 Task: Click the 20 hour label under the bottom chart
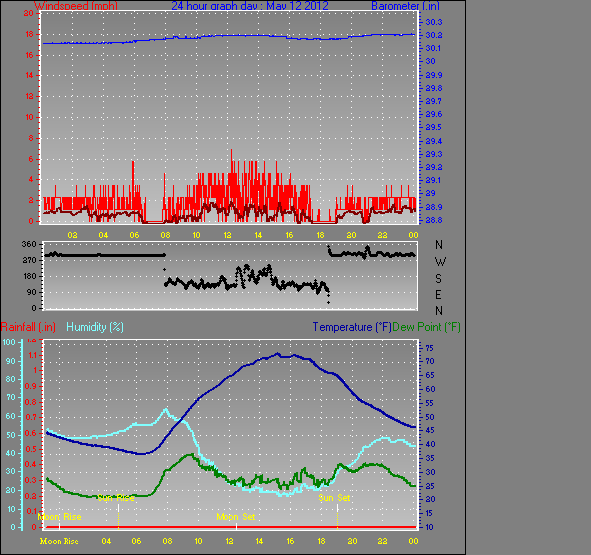point(352,541)
